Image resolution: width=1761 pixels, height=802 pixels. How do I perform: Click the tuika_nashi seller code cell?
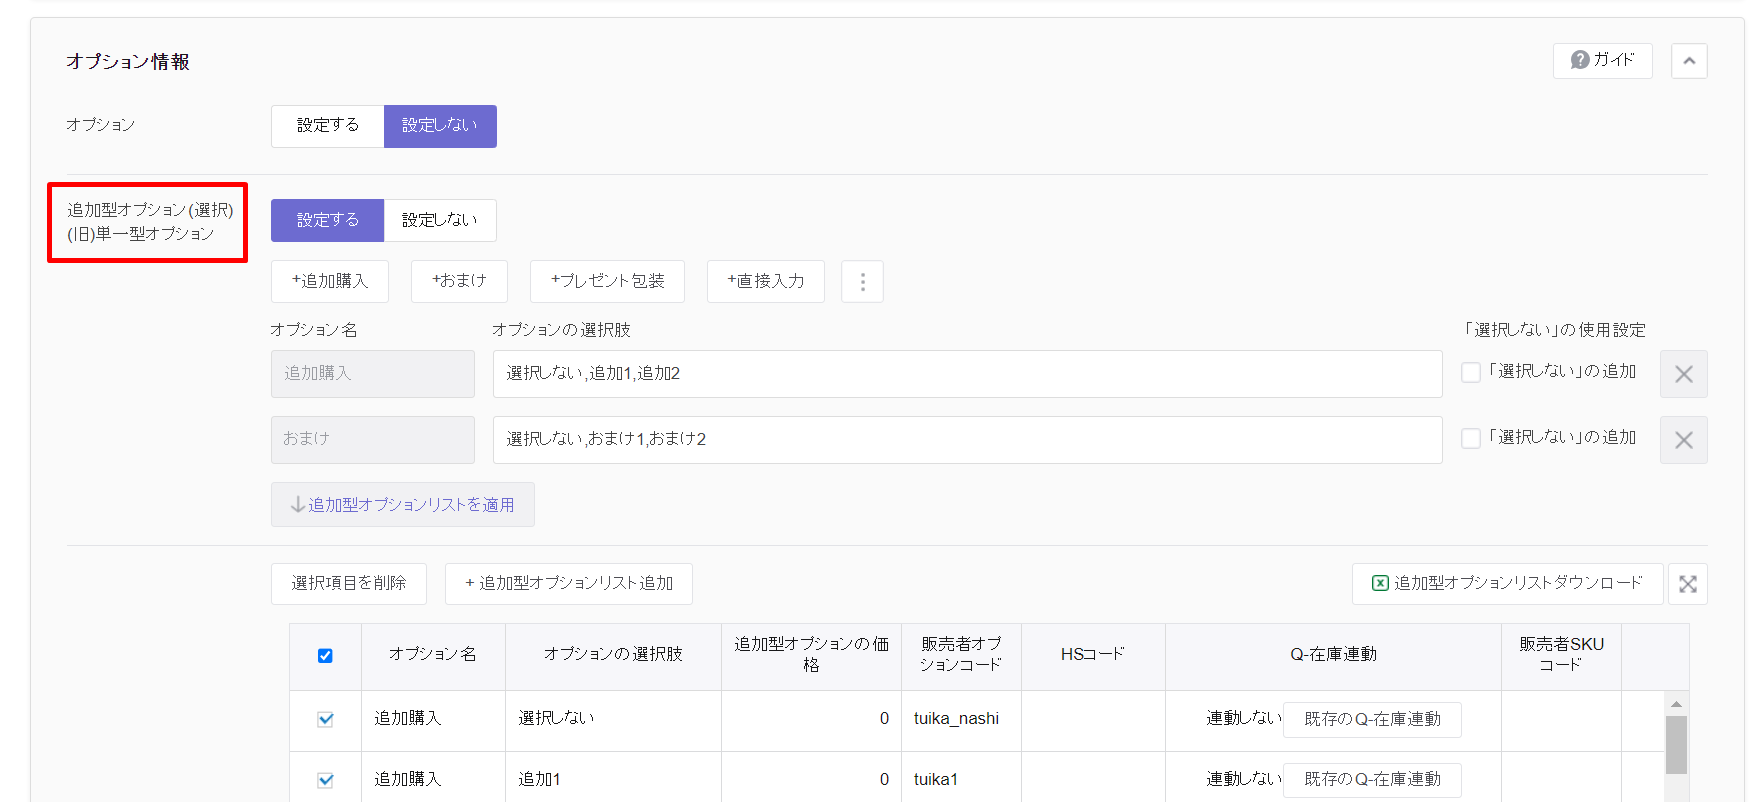[x=961, y=719]
